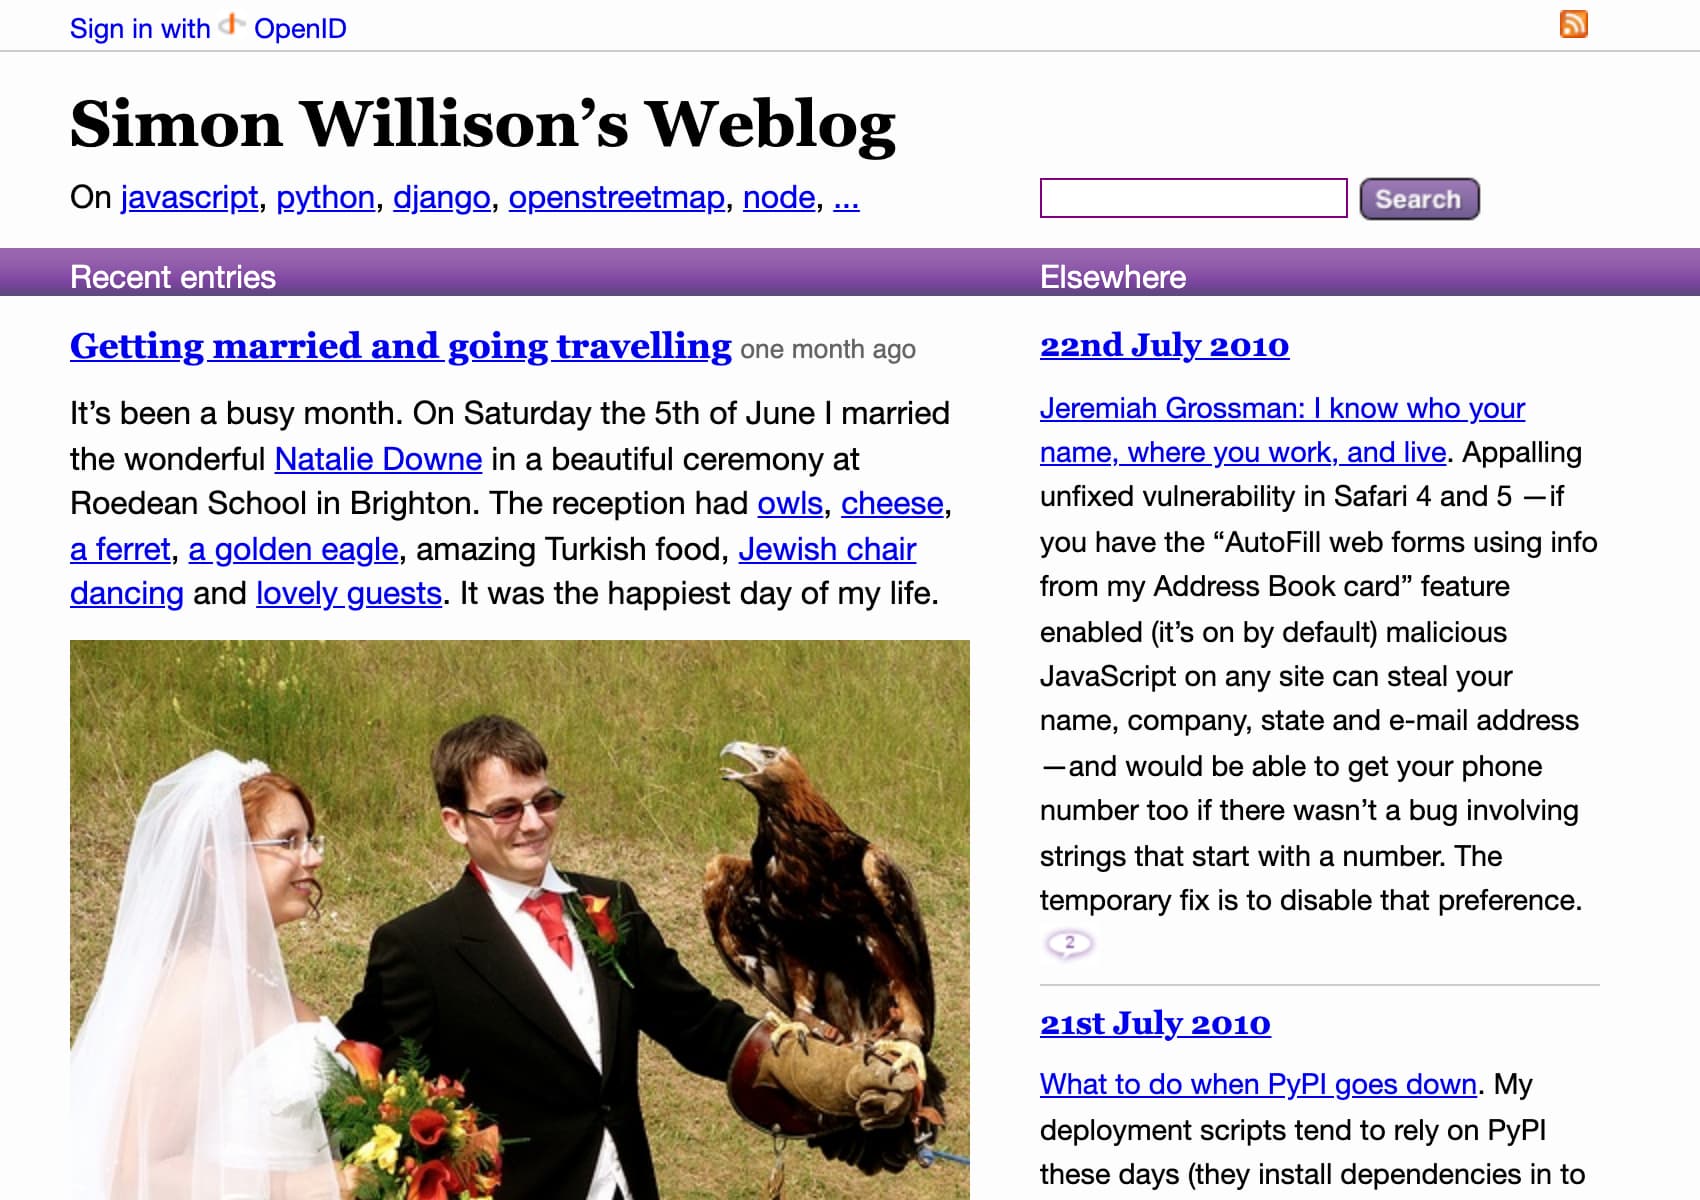Open the RSS feed icon
Screen dimensions: 1700x1200
[1574, 24]
